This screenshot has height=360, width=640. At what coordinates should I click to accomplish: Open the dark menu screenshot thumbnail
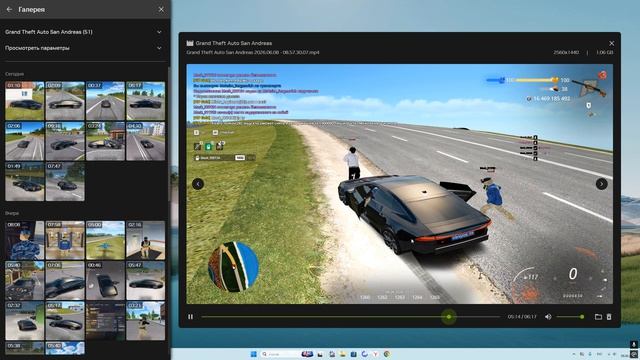coord(105,321)
